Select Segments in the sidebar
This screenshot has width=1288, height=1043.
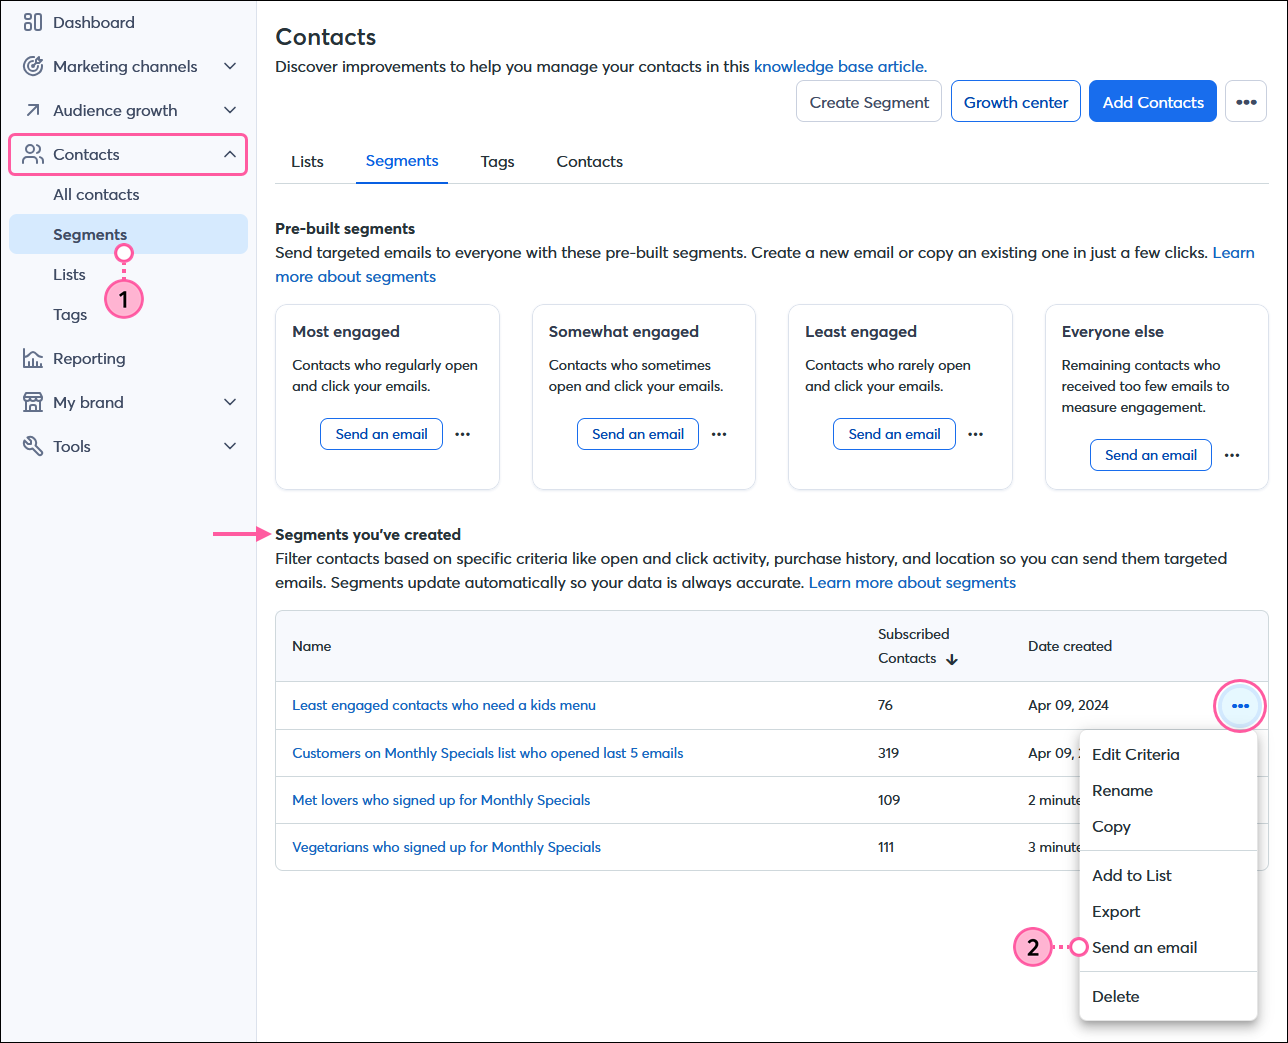click(x=128, y=234)
